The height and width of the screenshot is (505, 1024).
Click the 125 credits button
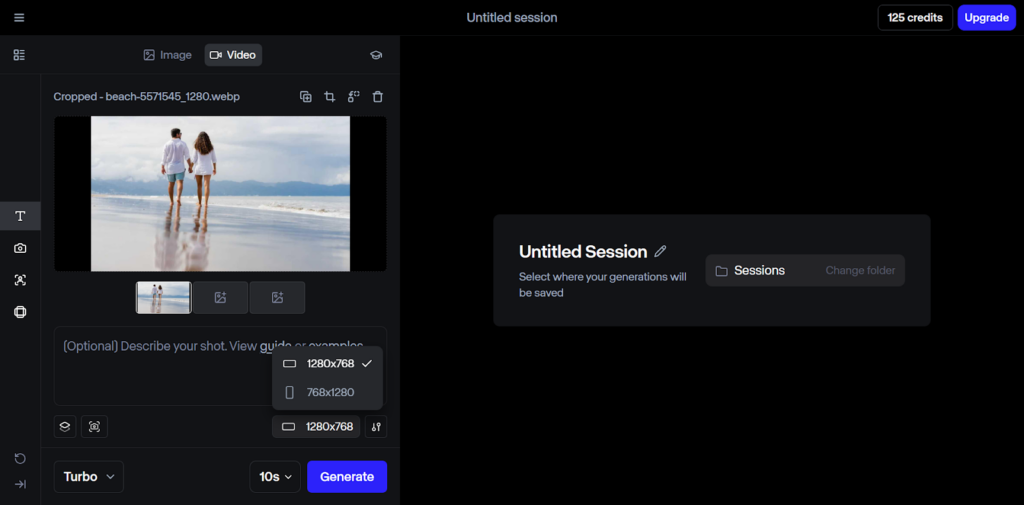point(915,18)
